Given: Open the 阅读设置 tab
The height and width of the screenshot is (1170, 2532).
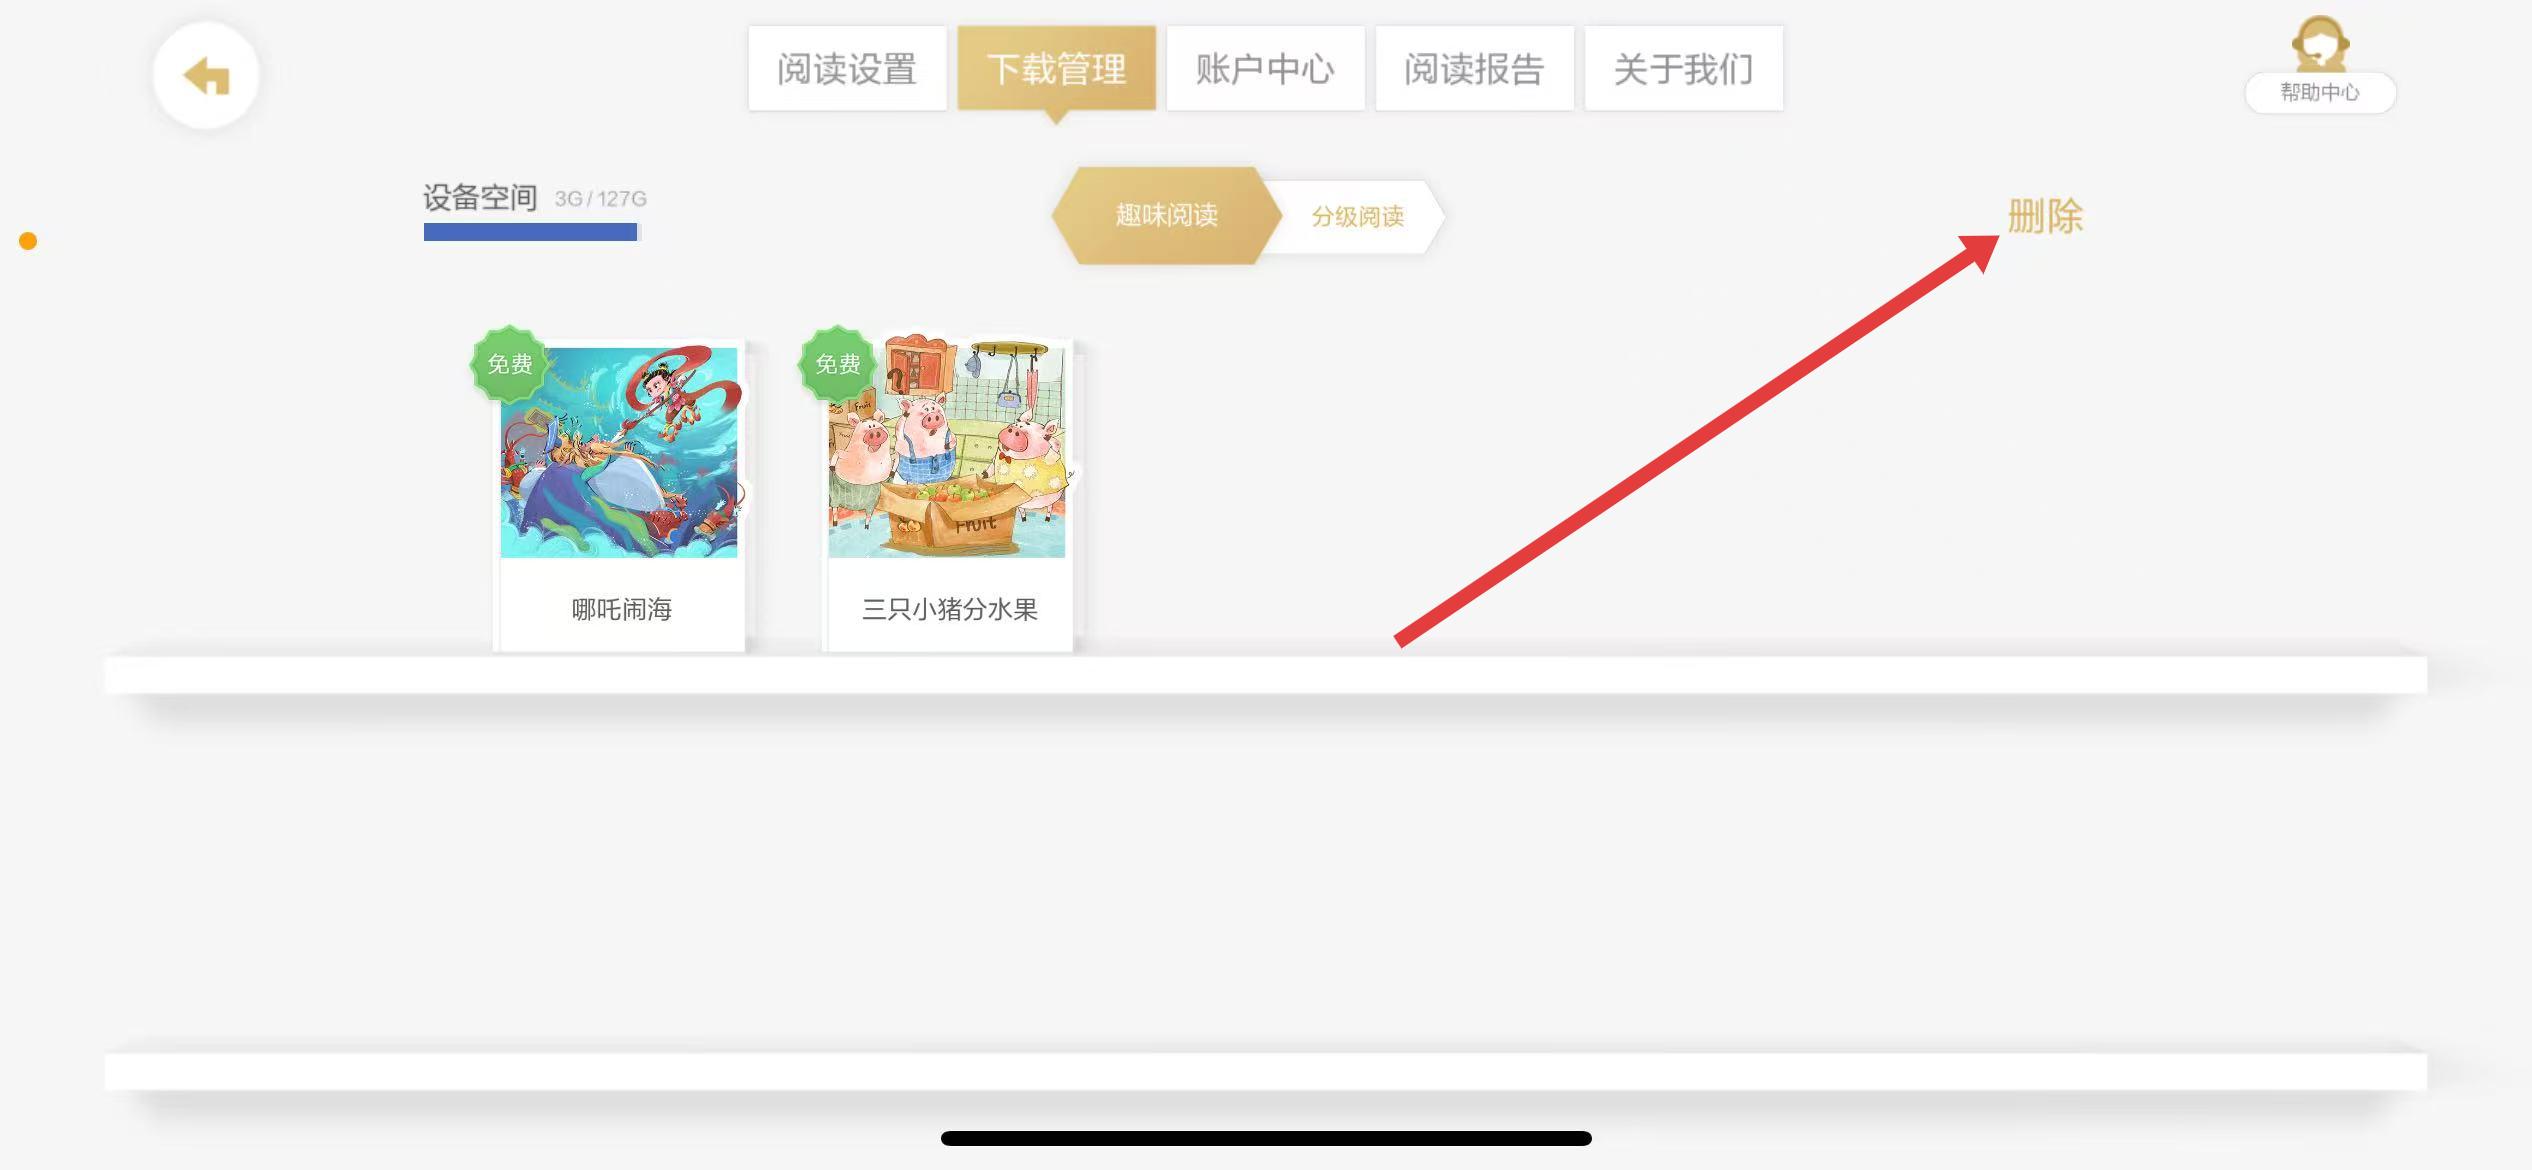Looking at the screenshot, I should [x=847, y=69].
